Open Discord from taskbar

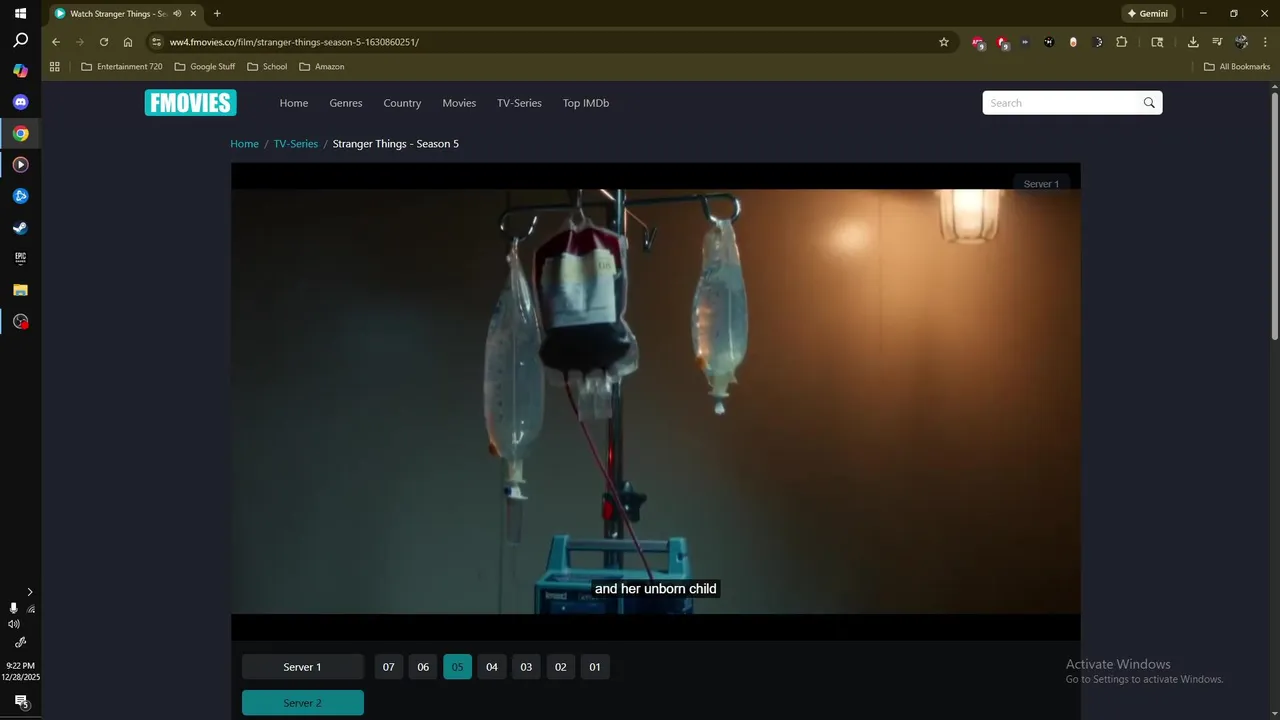click(x=20, y=102)
